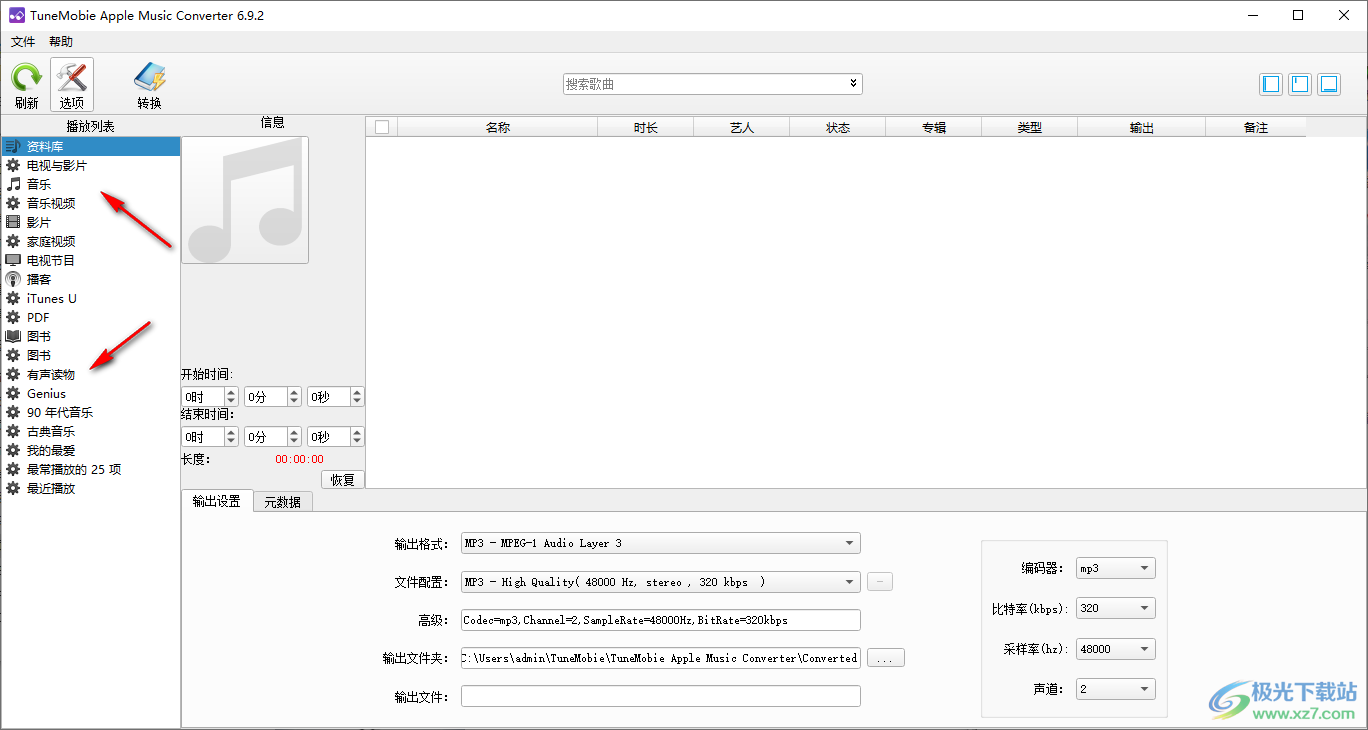Sort by 类型 column header
This screenshot has height=730, width=1368.
click(x=1030, y=127)
